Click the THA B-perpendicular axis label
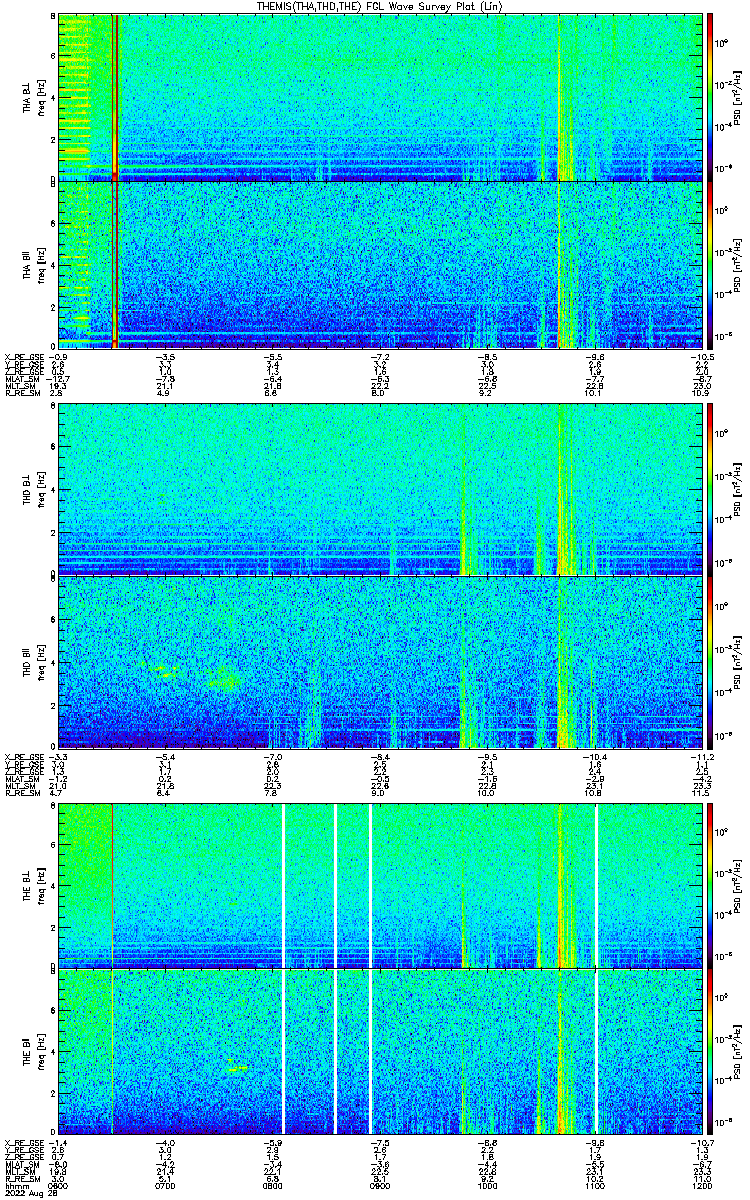Image resolution: width=750 pixels, height=1200 pixels. pos(28,98)
